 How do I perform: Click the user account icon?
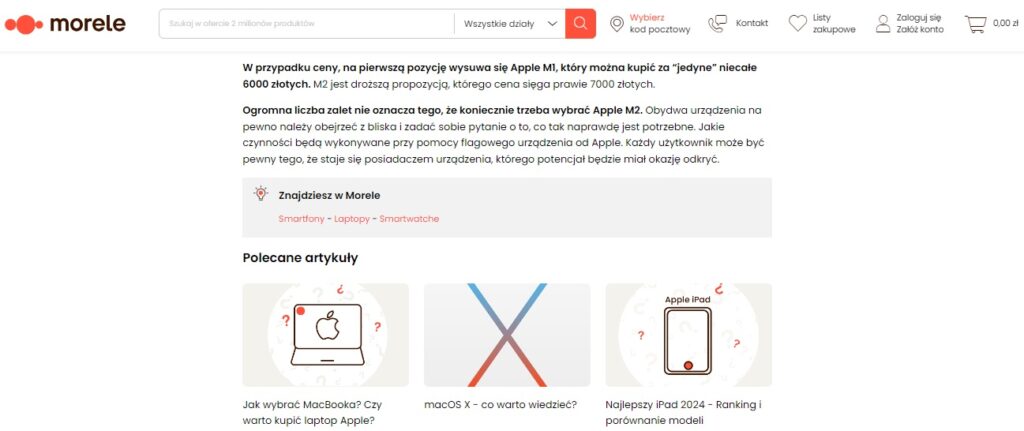(x=883, y=24)
